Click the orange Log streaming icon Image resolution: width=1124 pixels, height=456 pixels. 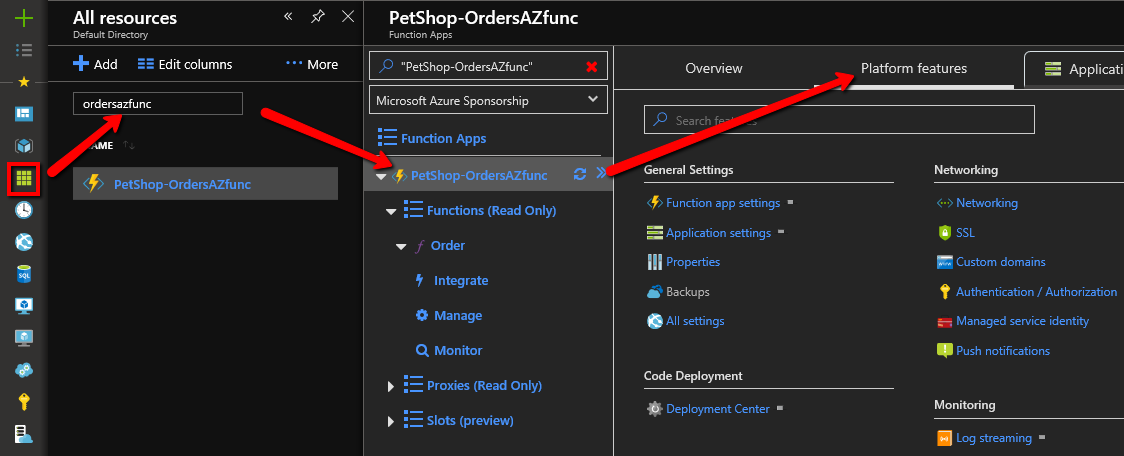(944, 438)
